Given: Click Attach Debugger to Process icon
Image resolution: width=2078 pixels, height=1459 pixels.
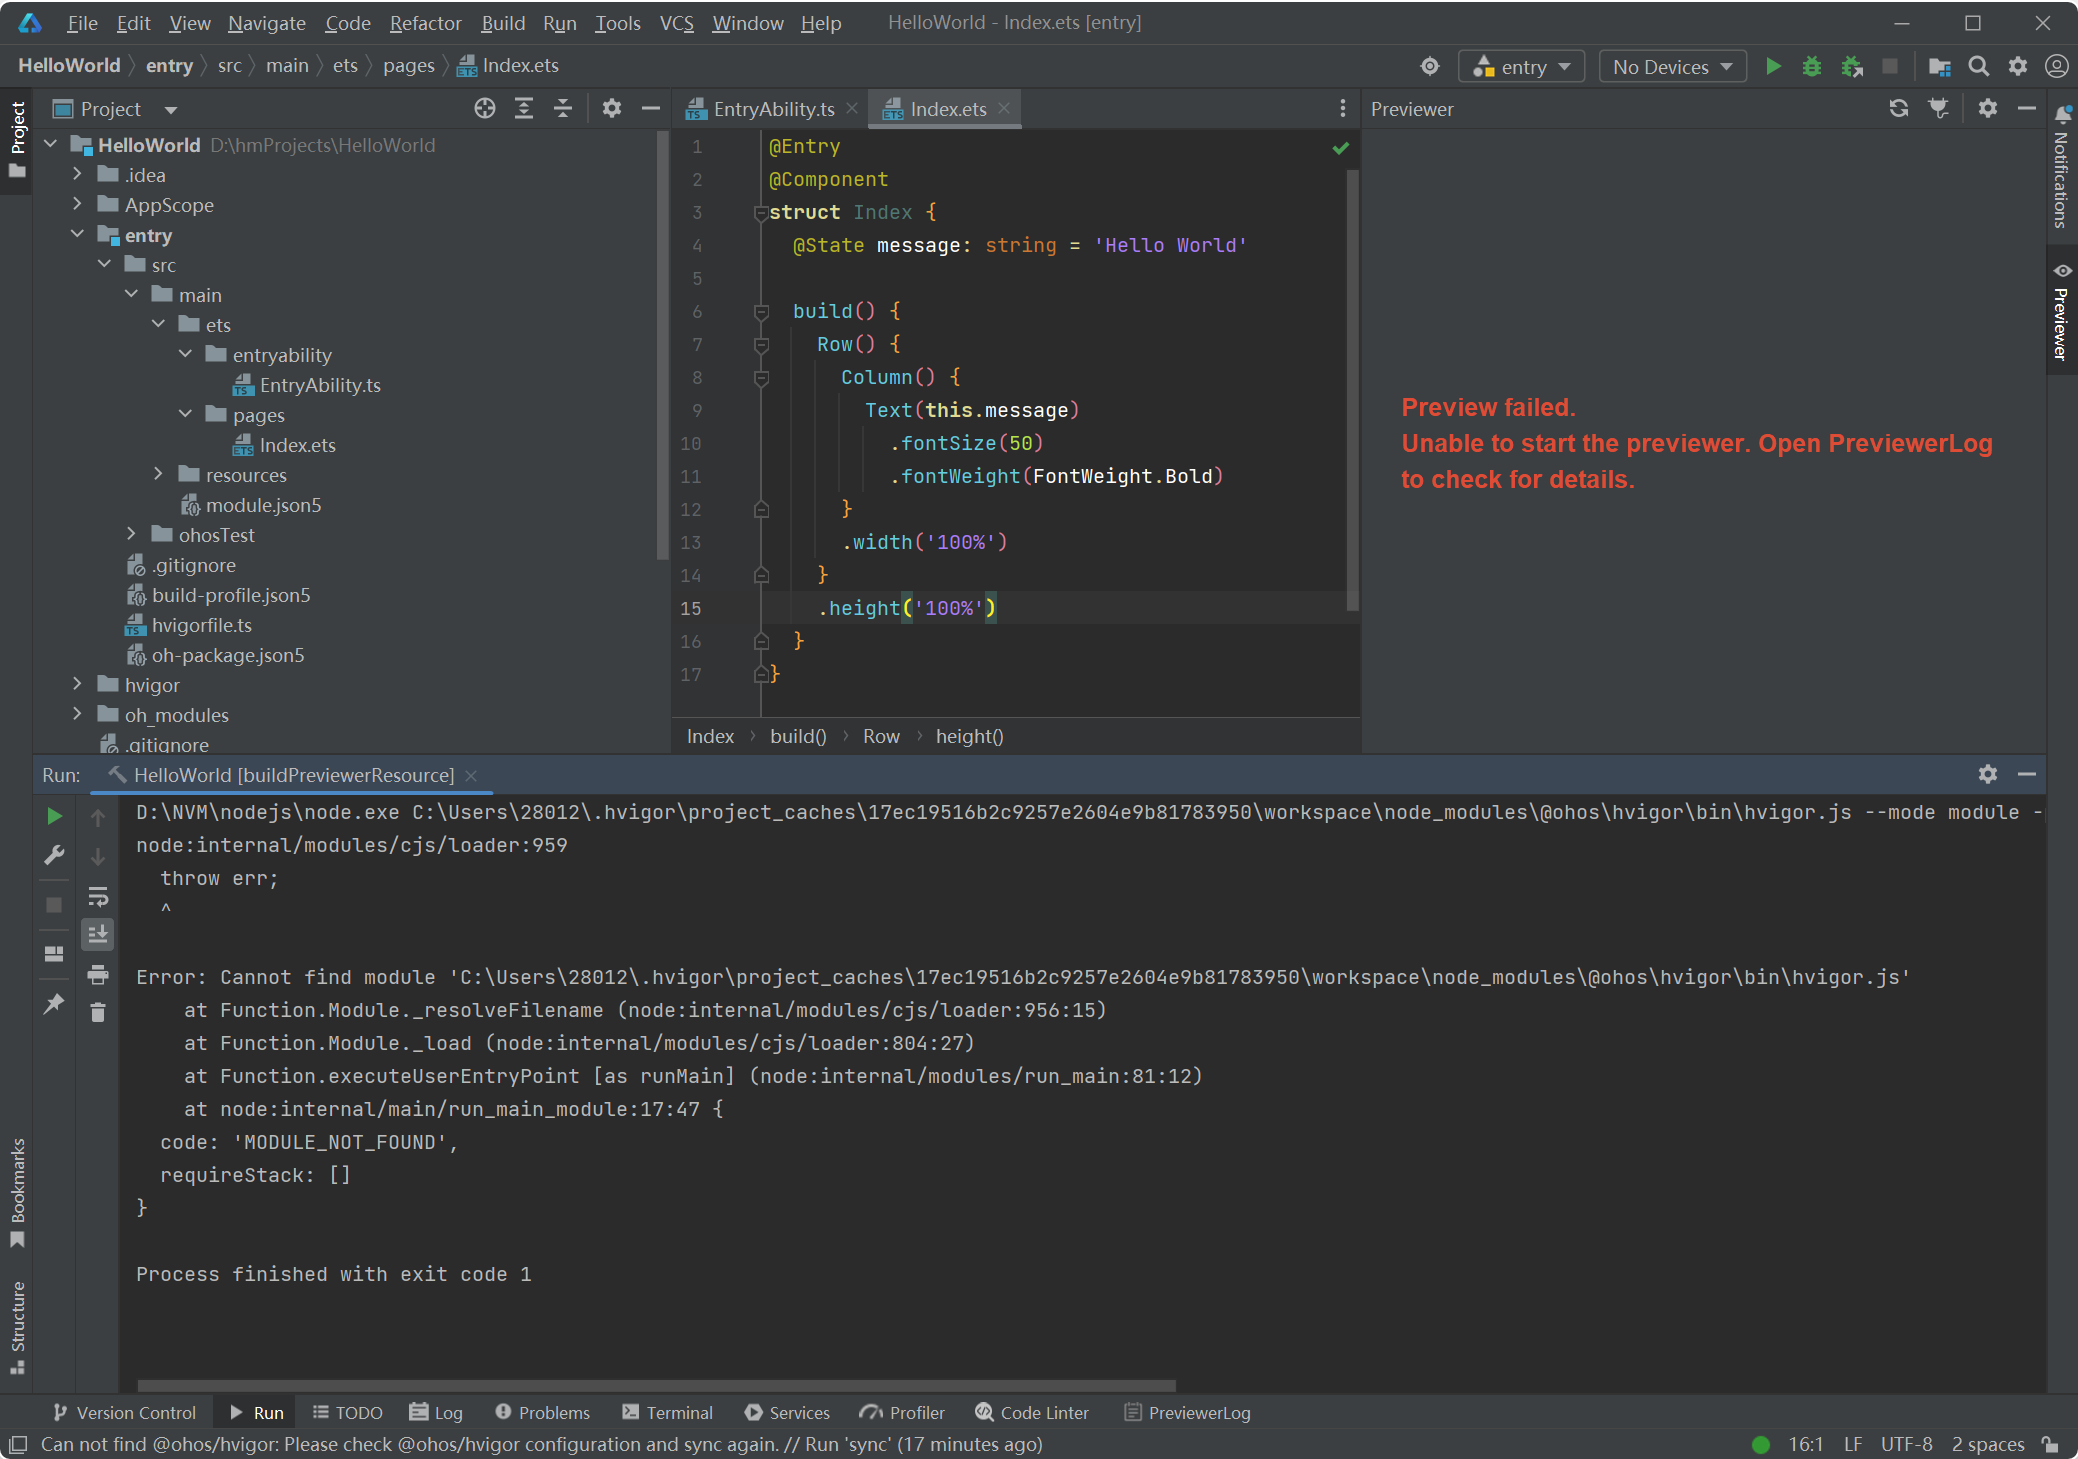Looking at the screenshot, I should (x=1851, y=67).
